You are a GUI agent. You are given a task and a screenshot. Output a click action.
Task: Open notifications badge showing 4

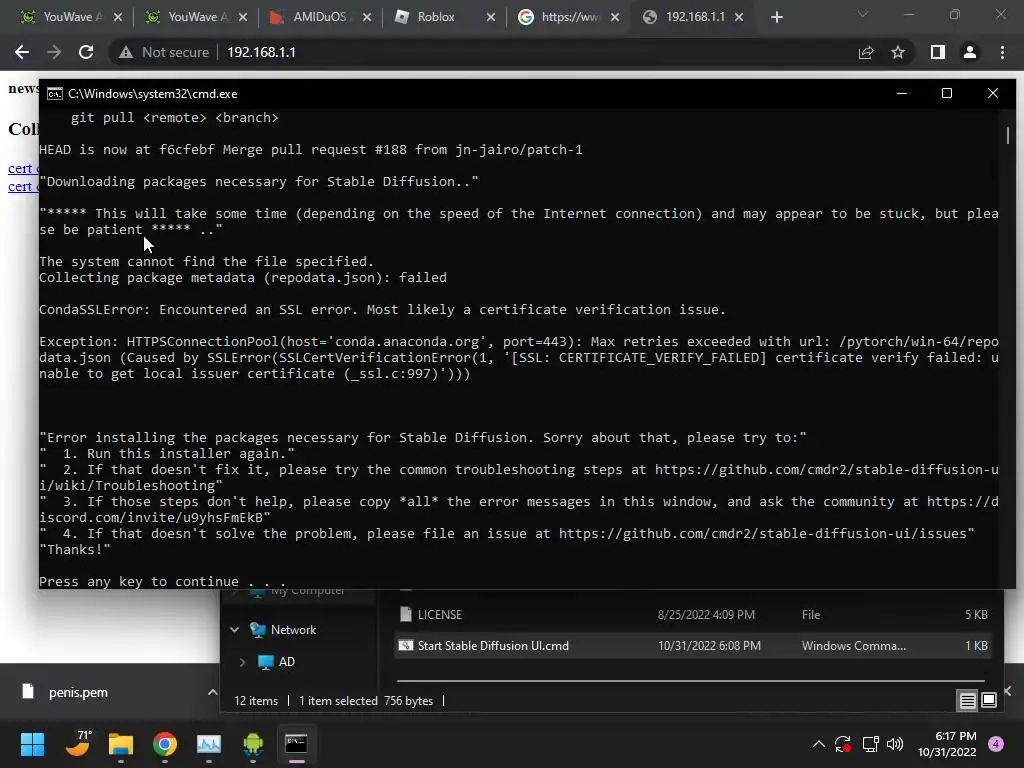tap(996, 744)
